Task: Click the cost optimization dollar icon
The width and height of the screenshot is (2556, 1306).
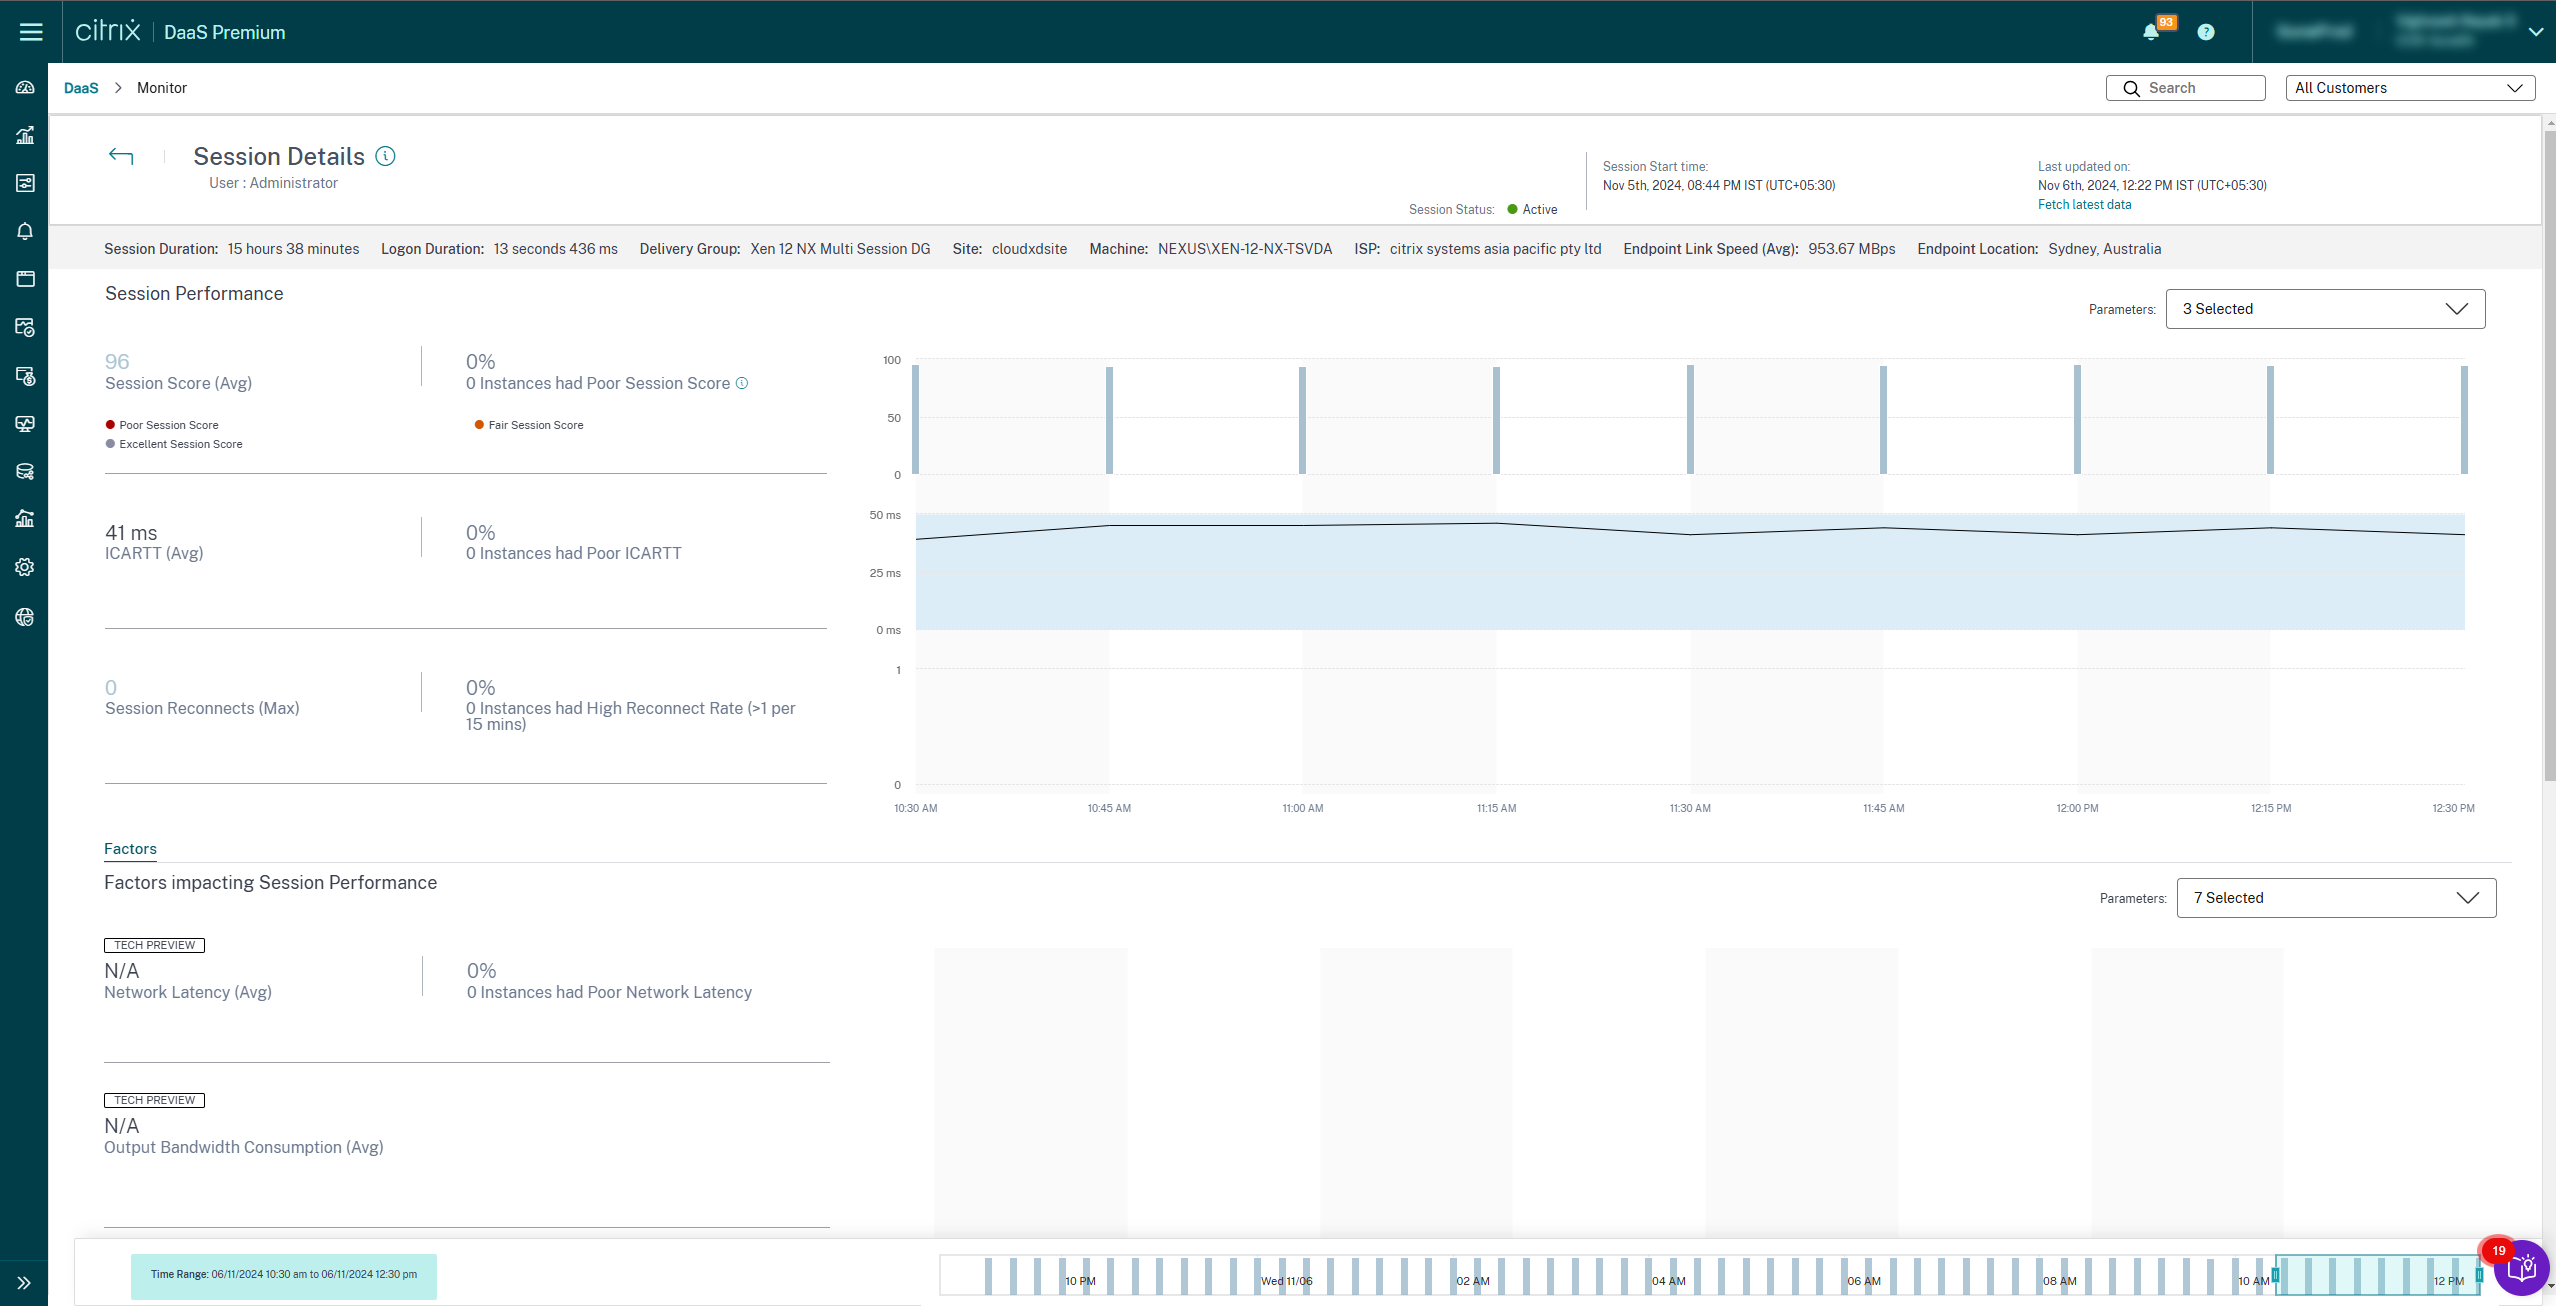Action: click(25, 376)
